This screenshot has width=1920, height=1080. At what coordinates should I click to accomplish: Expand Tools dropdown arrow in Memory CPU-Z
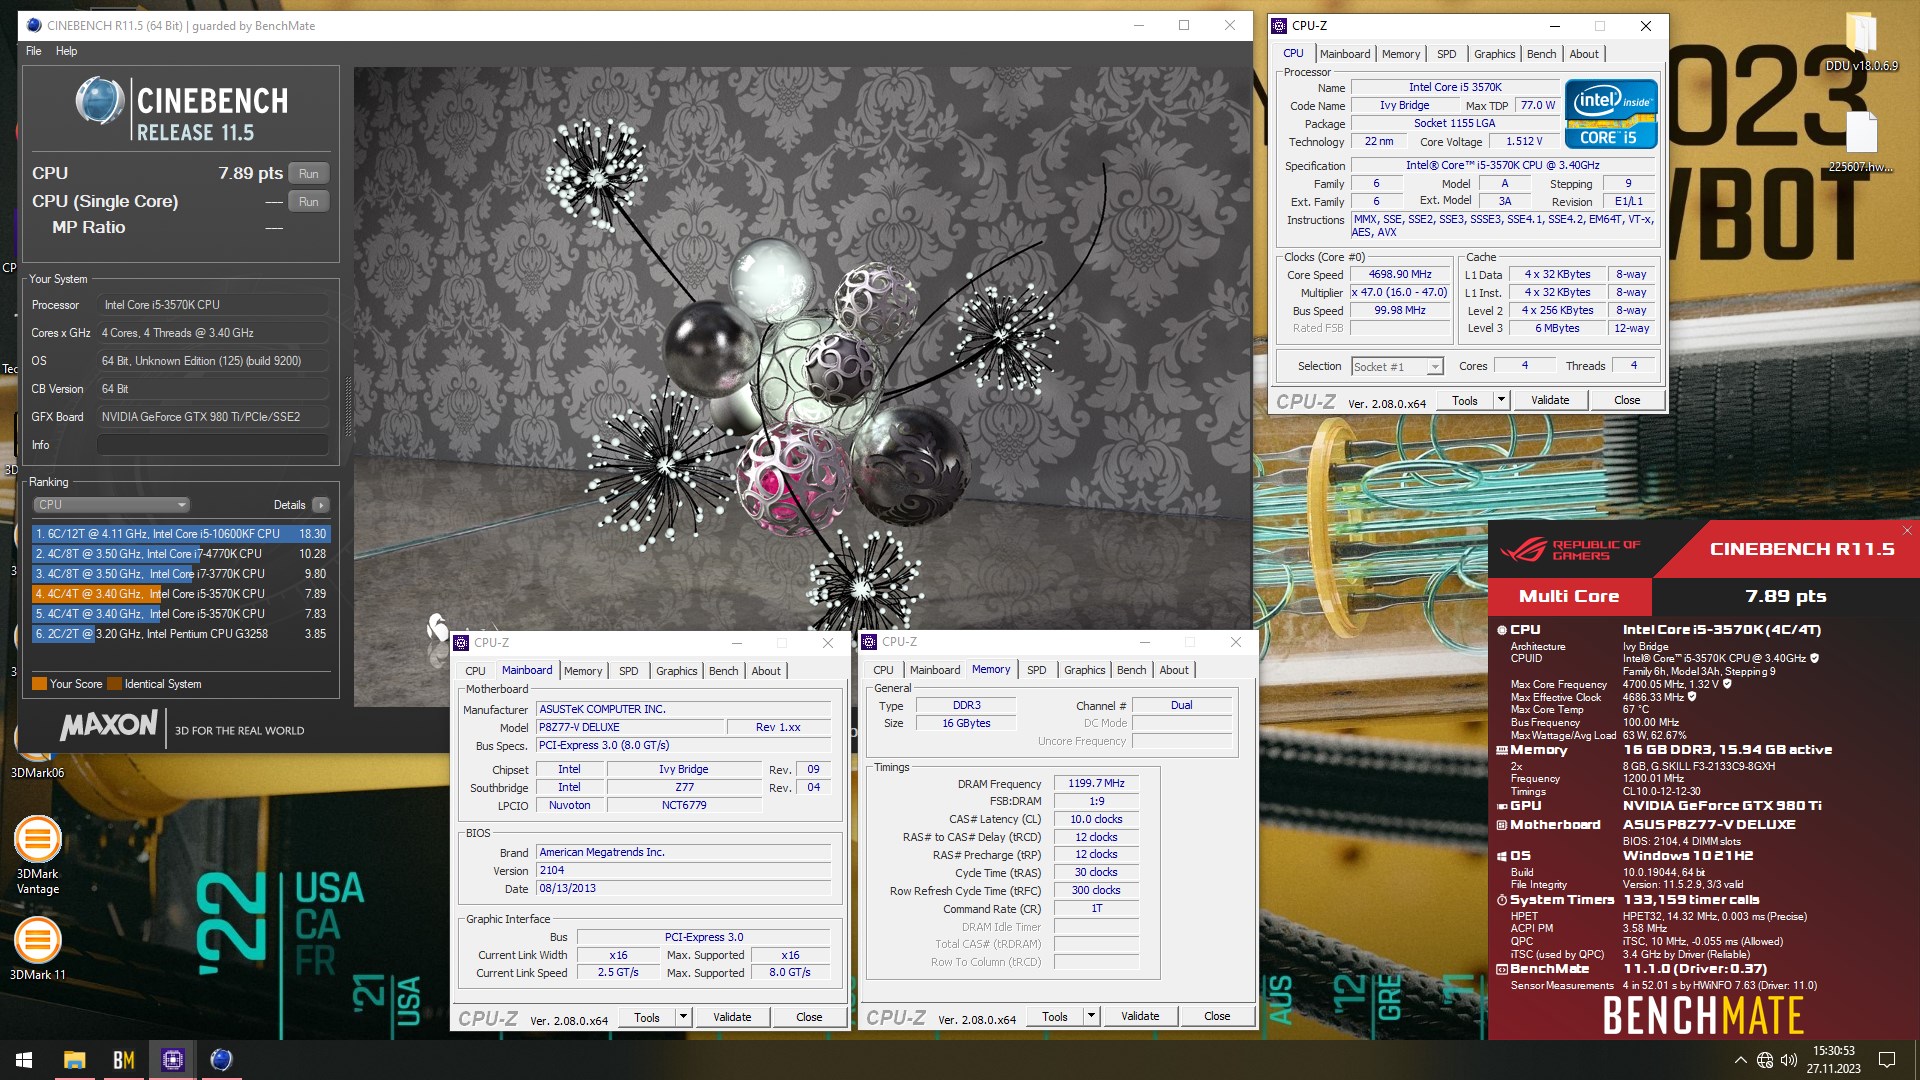coord(1091,1017)
